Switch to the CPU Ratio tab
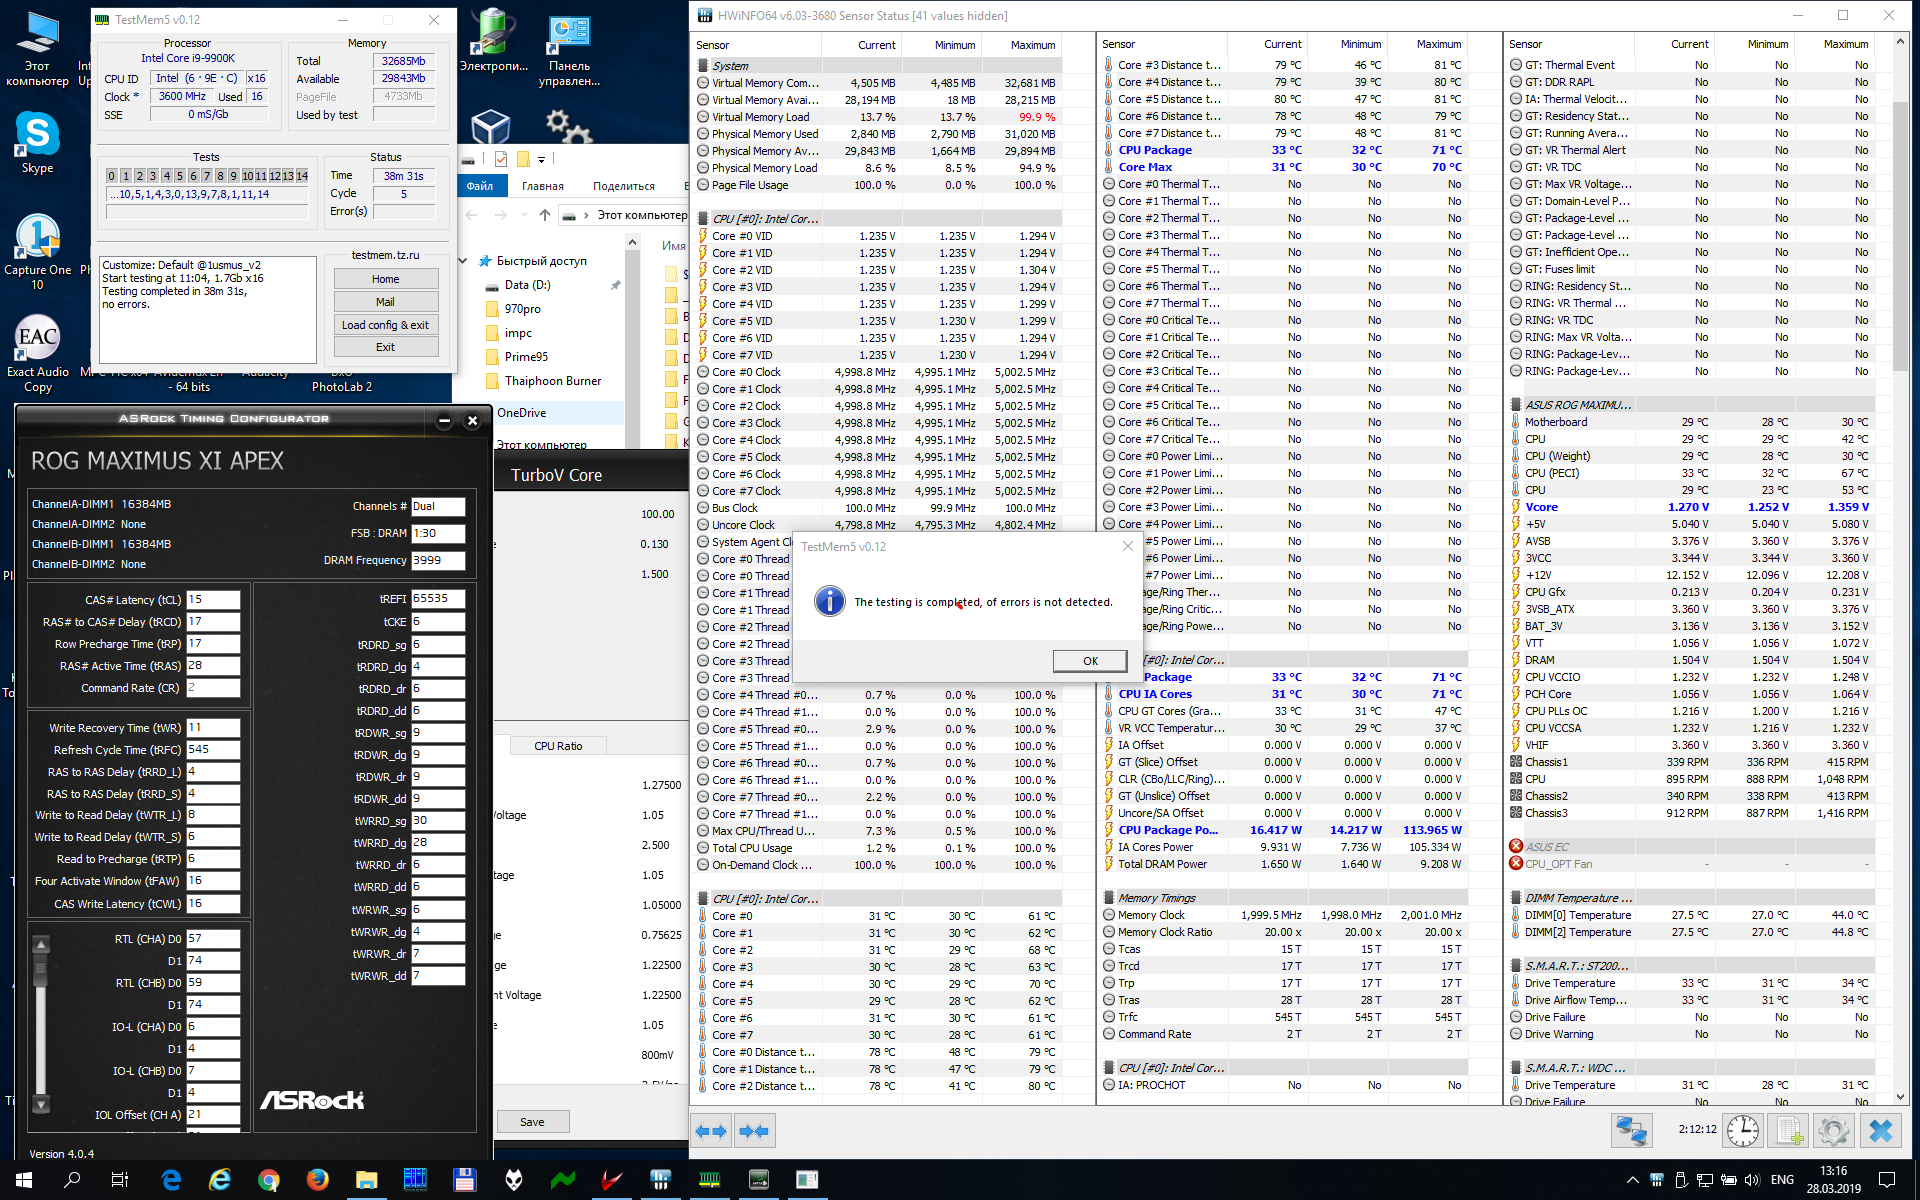The height and width of the screenshot is (1200, 1920). tap(557, 746)
